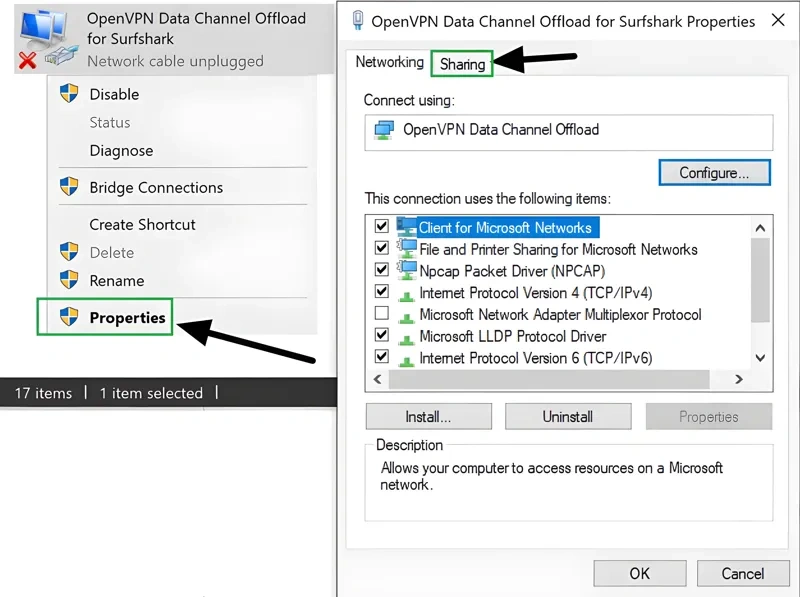
Task: Choose Create Shortcut in the context menu
Action: (x=142, y=225)
